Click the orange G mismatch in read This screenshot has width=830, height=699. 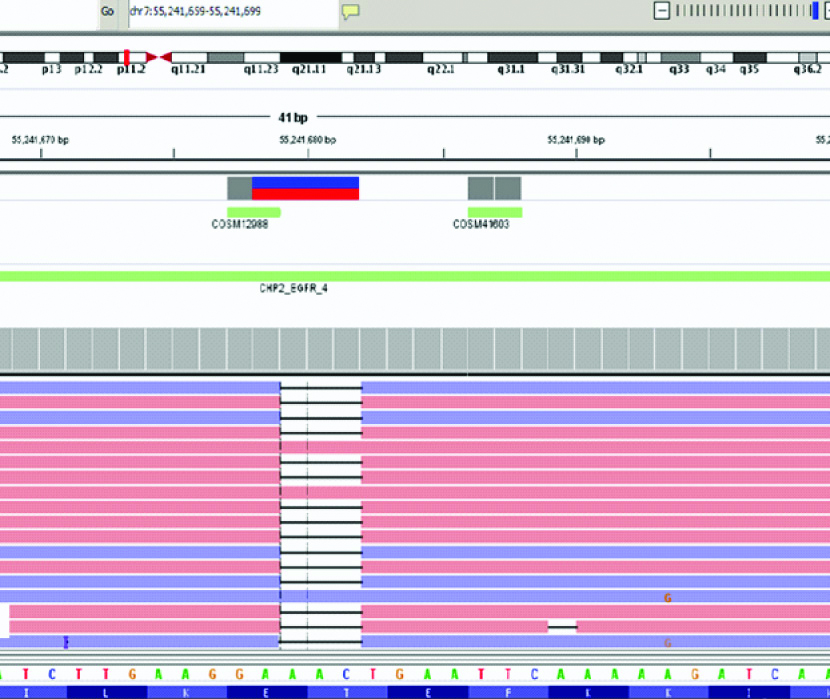click(667, 597)
